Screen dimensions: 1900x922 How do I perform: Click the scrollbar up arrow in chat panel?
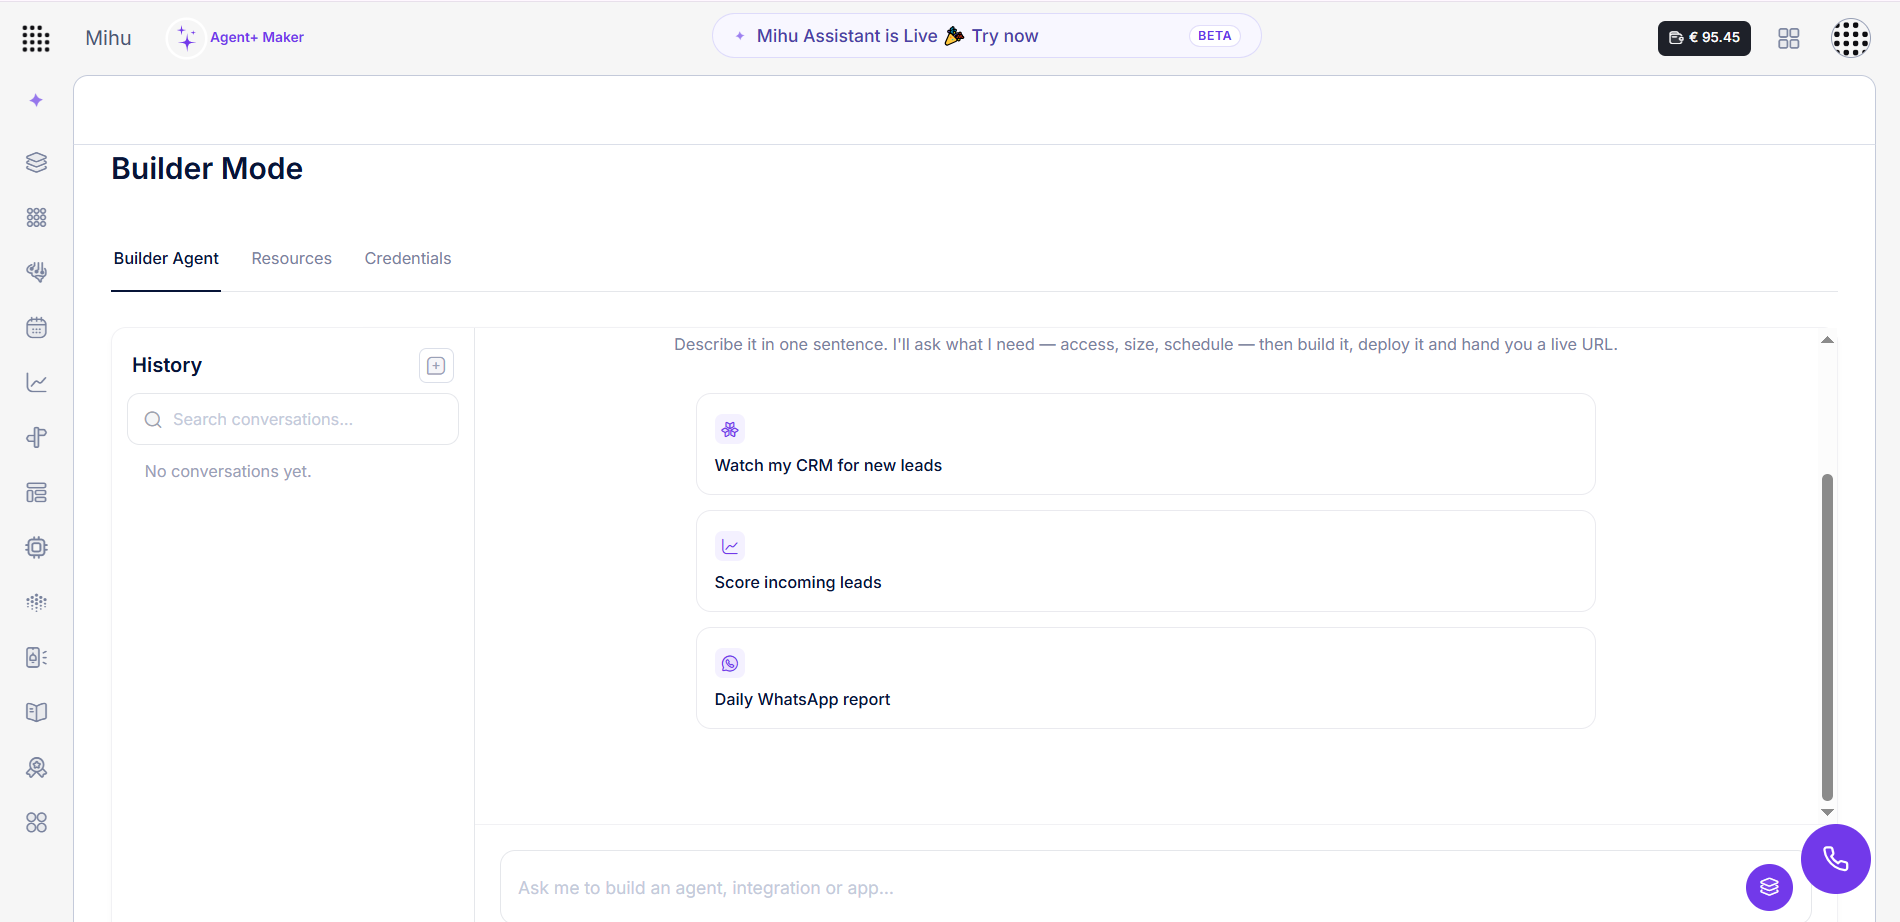pos(1827,340)
